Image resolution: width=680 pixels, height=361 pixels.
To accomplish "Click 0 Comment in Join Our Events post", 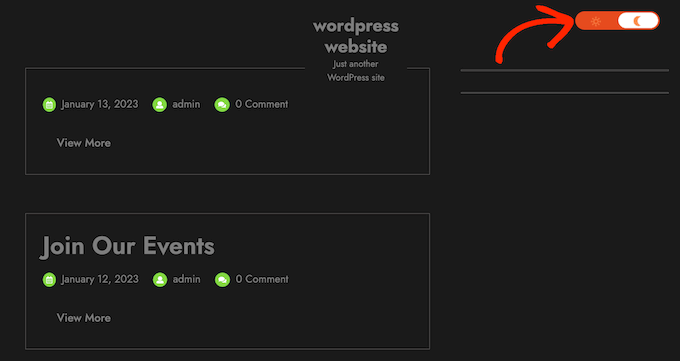I will tap(262, 279).
